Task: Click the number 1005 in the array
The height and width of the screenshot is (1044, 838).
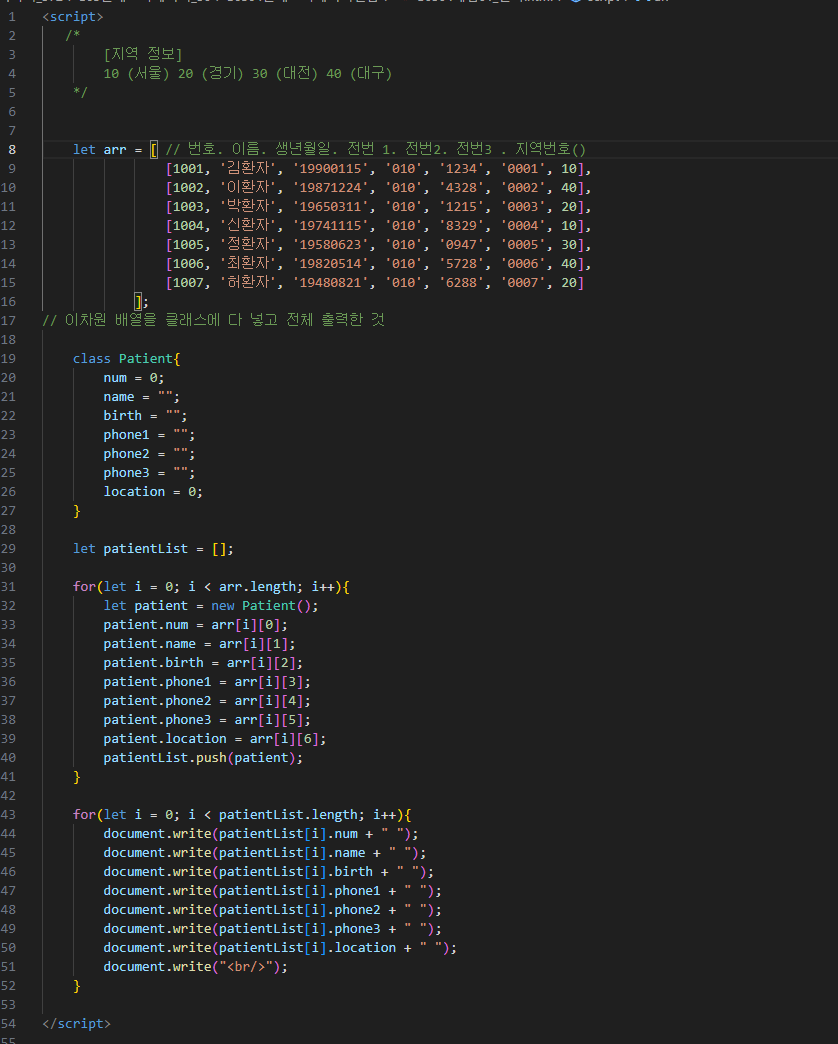Action: click(x=188, y=245)
